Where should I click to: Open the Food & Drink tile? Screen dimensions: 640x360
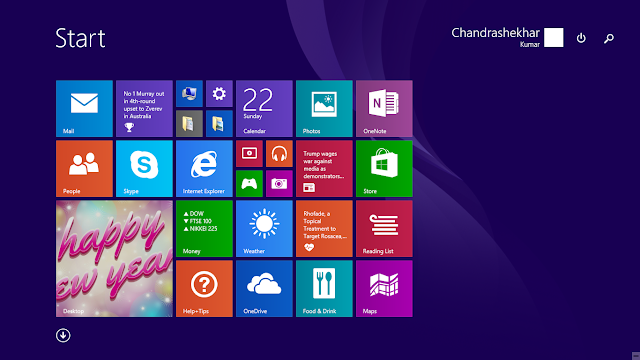324,289
